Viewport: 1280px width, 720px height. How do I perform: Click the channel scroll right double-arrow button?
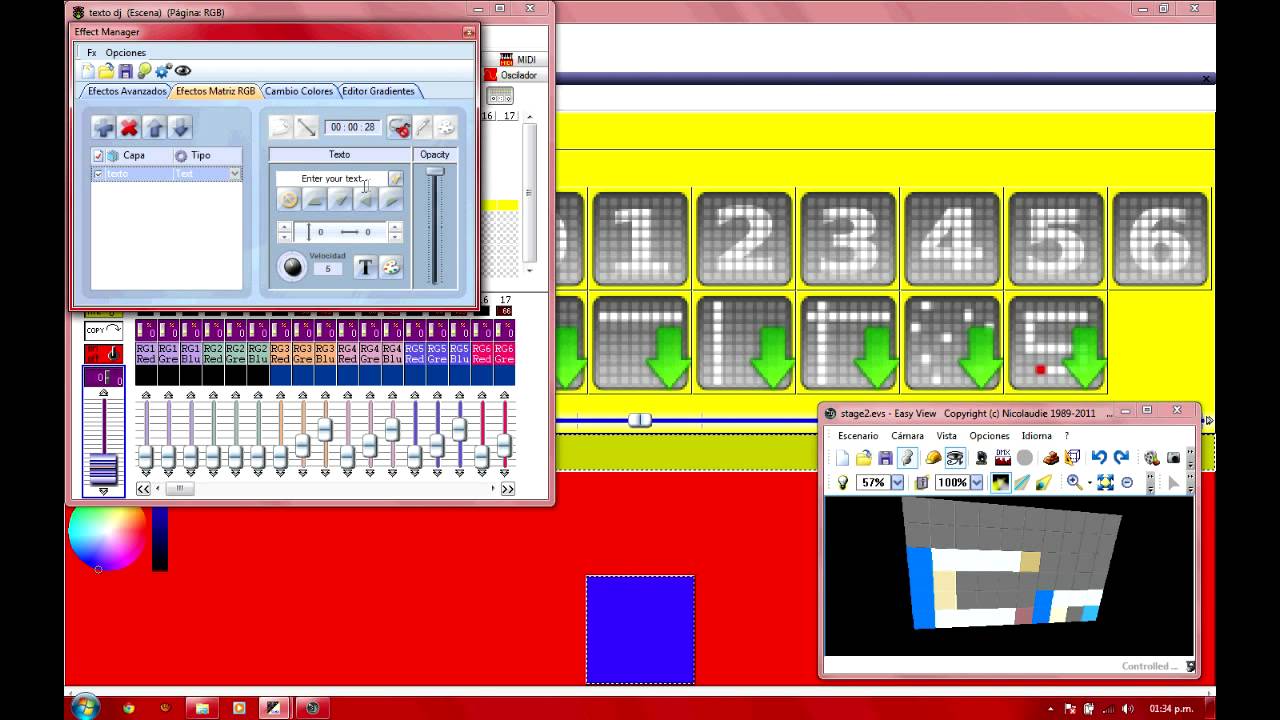[x=507, y=489]
